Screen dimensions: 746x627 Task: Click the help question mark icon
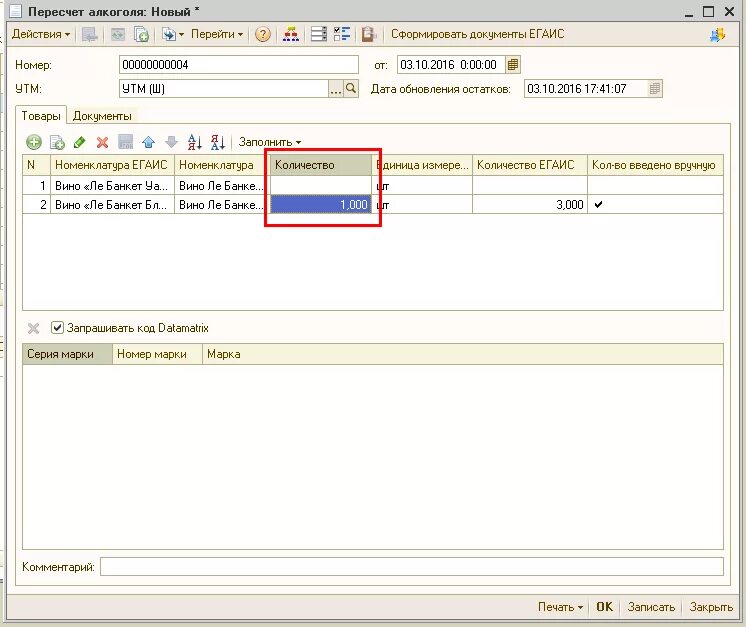[x=263, y=34]
